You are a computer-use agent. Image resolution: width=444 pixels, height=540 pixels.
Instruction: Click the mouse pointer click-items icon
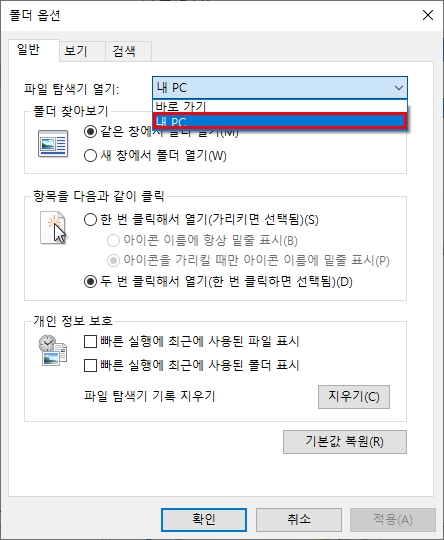pos(53,228)
